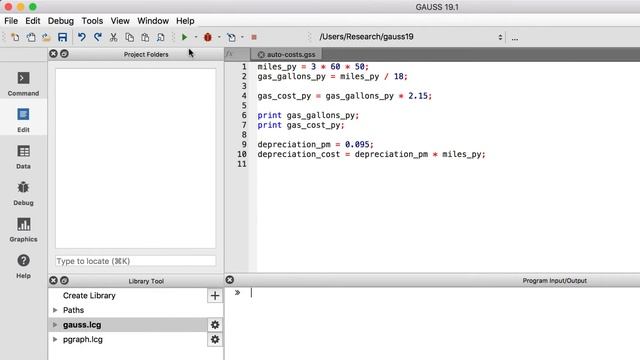Expand the Paths tree item

pos(55,310)
